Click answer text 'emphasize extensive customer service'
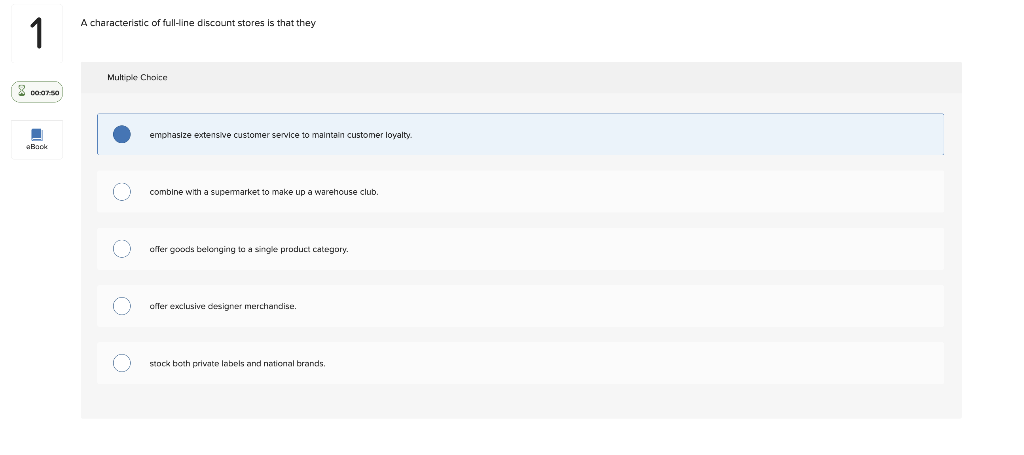The height and width of the screenshot is (455, 1024). (x=281, y=135)
